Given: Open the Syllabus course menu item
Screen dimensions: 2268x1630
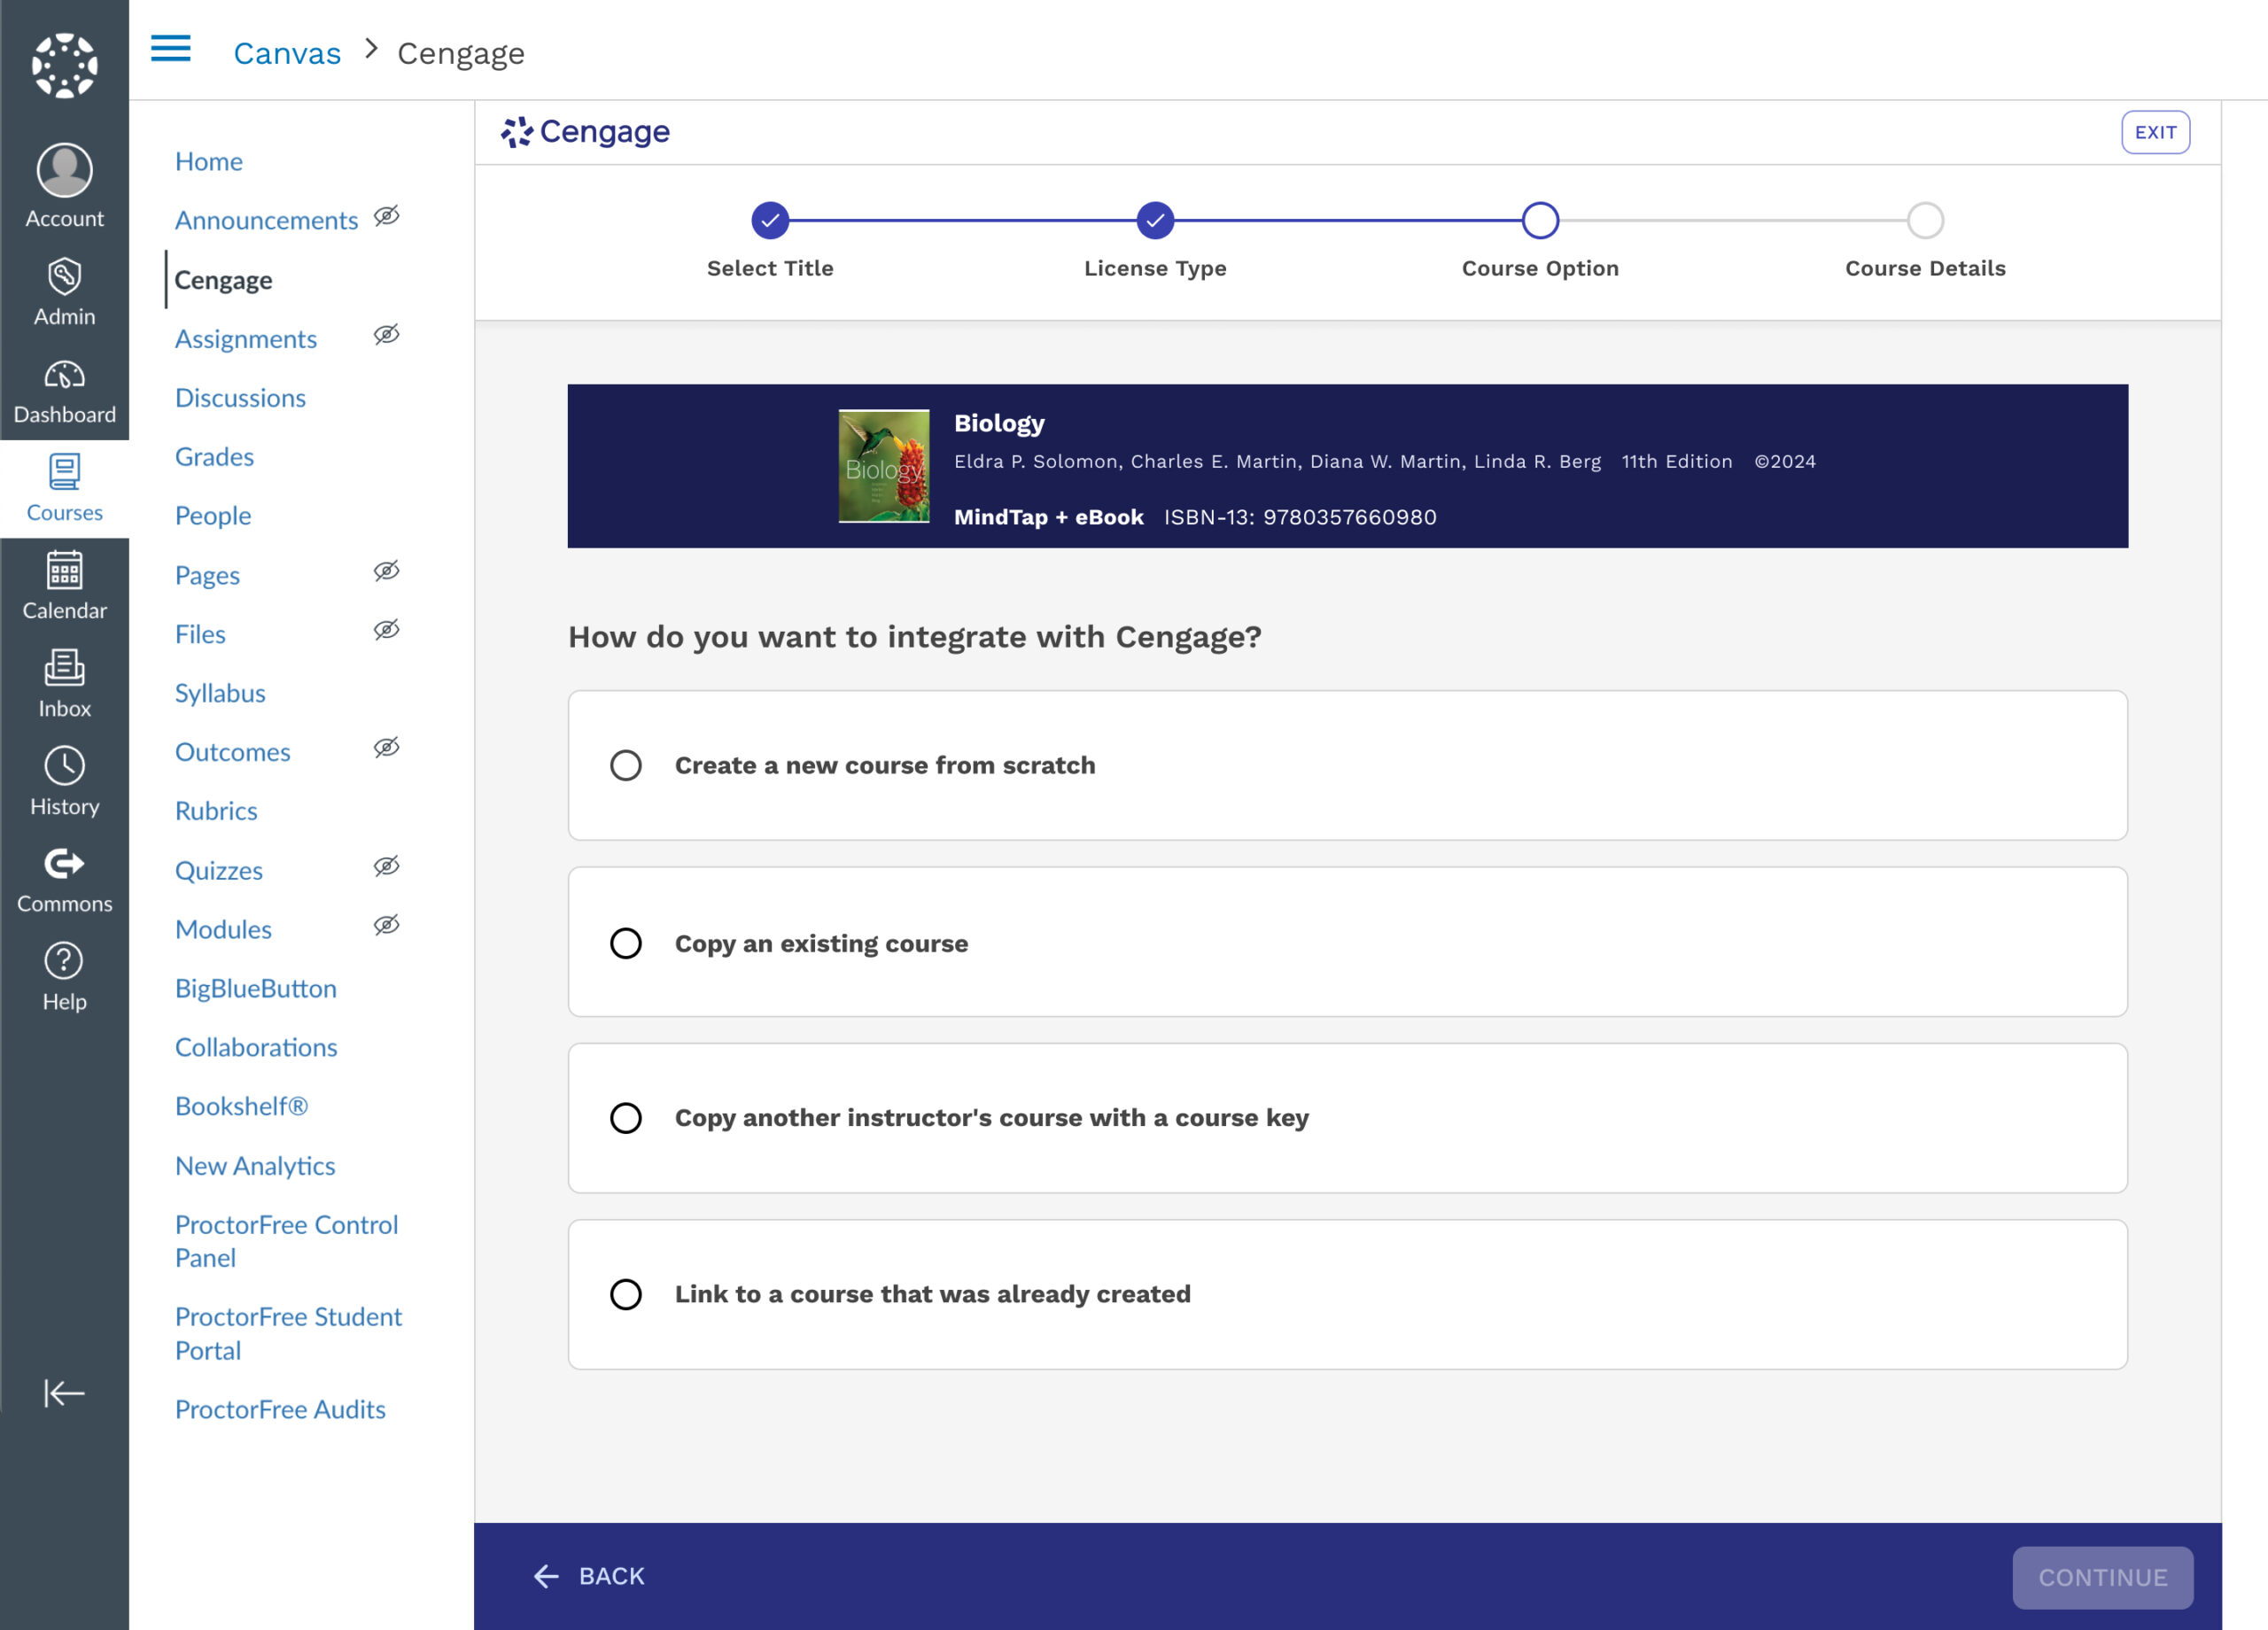Looking at the screenshot, I should point(220,693).
